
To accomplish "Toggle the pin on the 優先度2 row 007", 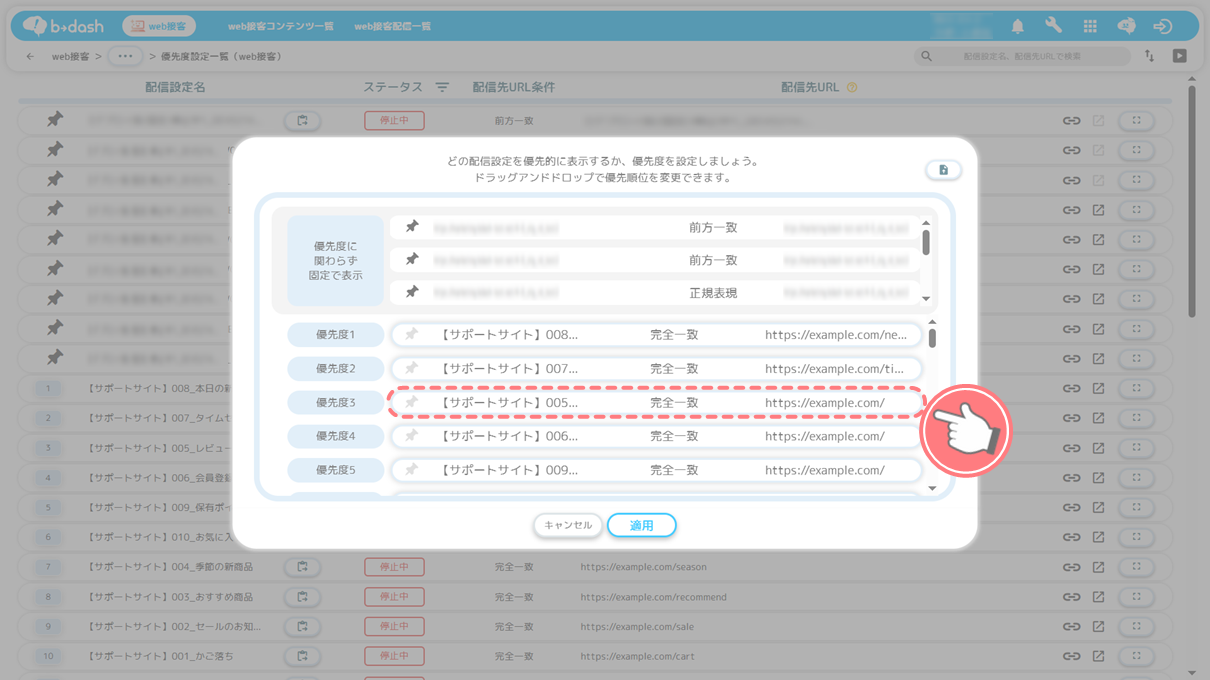I will click(x=411, y=369).
